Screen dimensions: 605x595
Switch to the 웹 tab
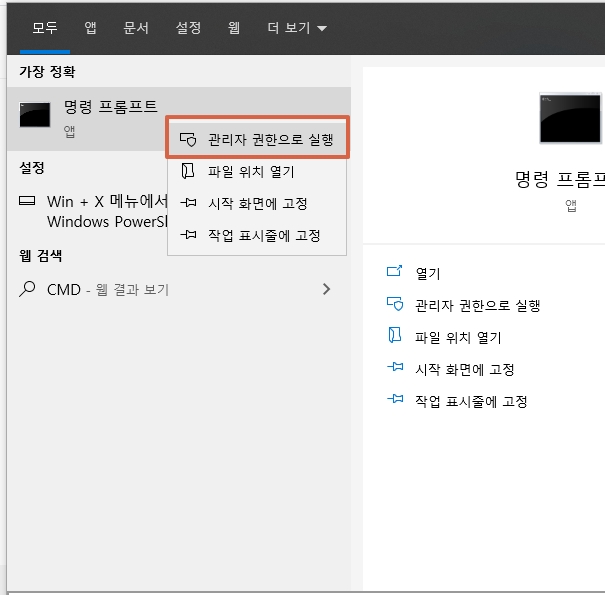pos(234,28)
